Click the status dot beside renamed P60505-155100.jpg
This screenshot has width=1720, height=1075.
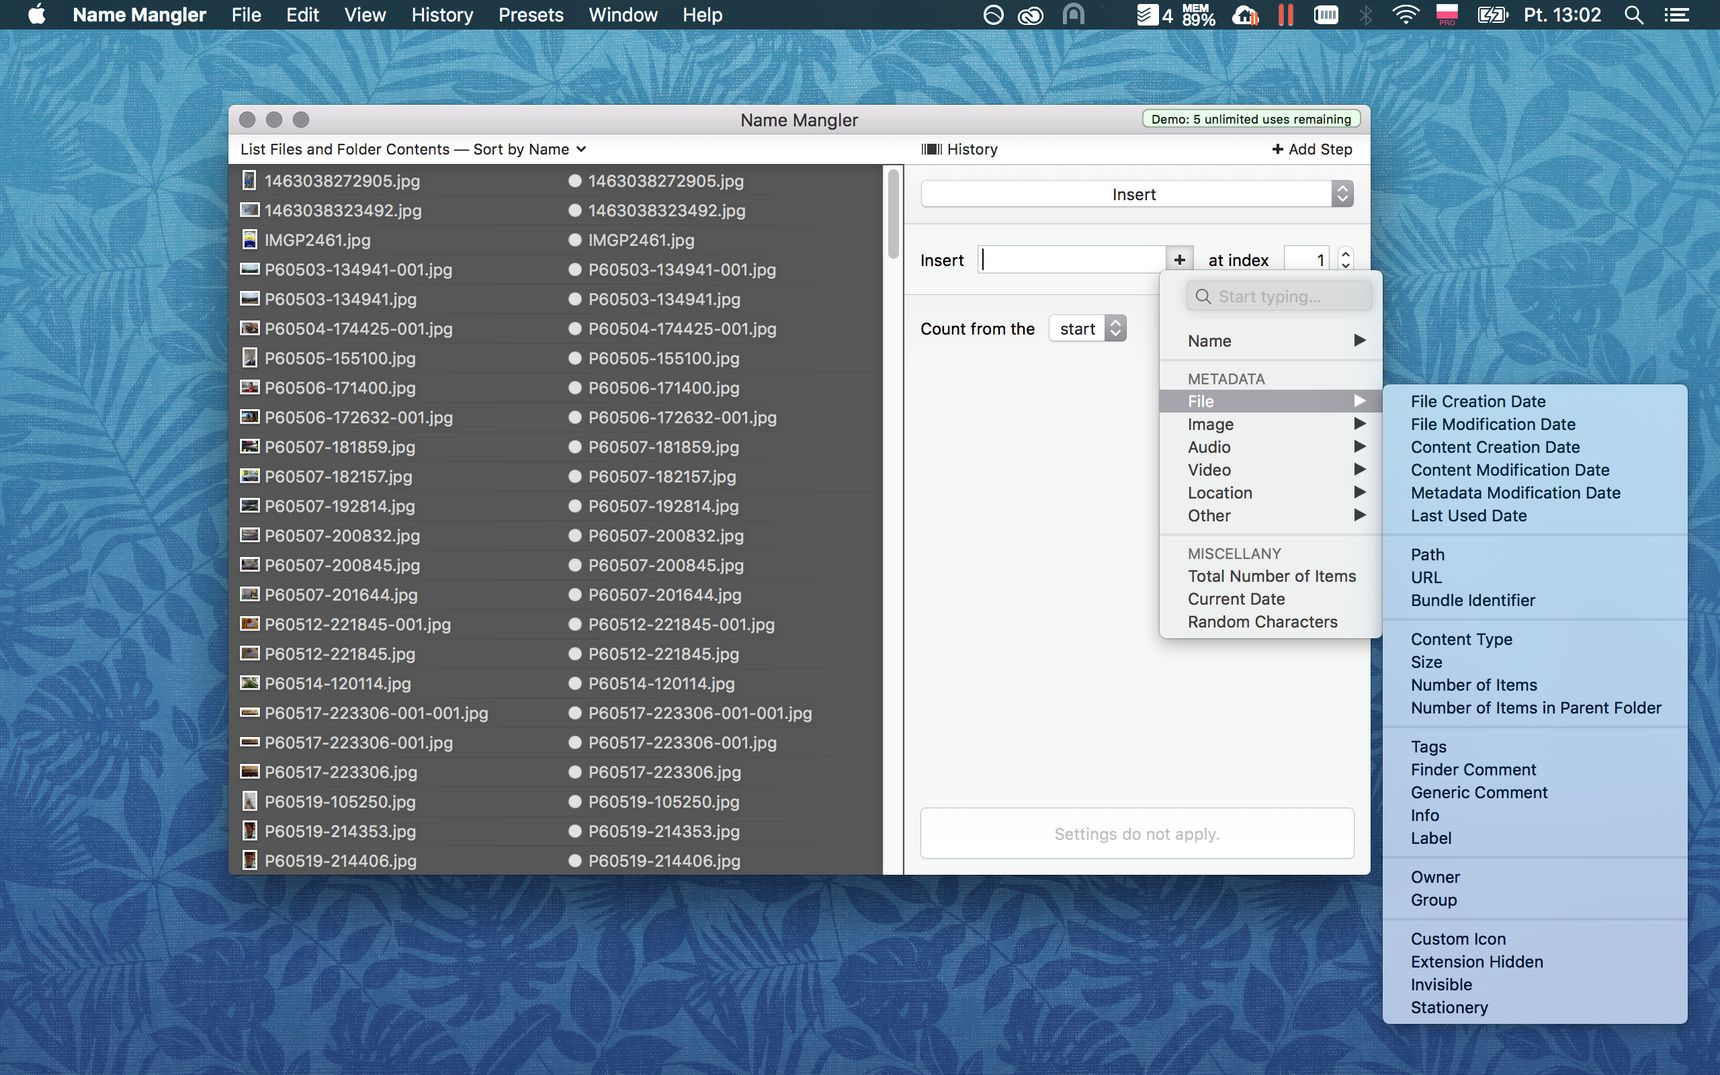(575, 358)
